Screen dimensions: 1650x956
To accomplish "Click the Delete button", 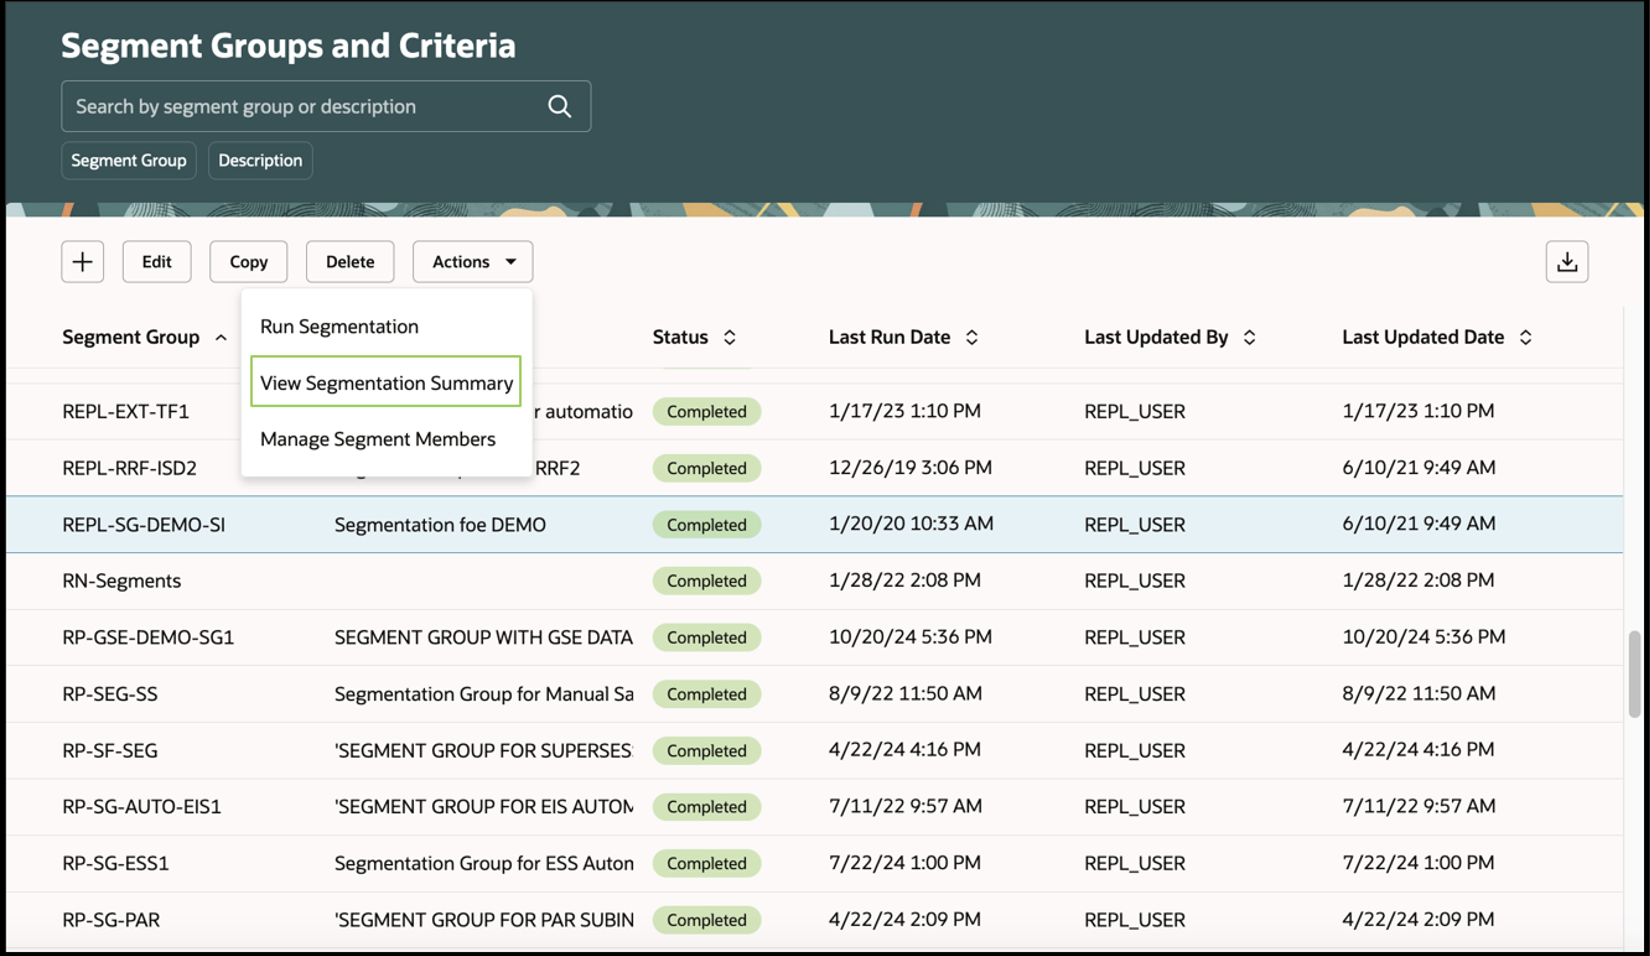I will [x=349, y=261].
